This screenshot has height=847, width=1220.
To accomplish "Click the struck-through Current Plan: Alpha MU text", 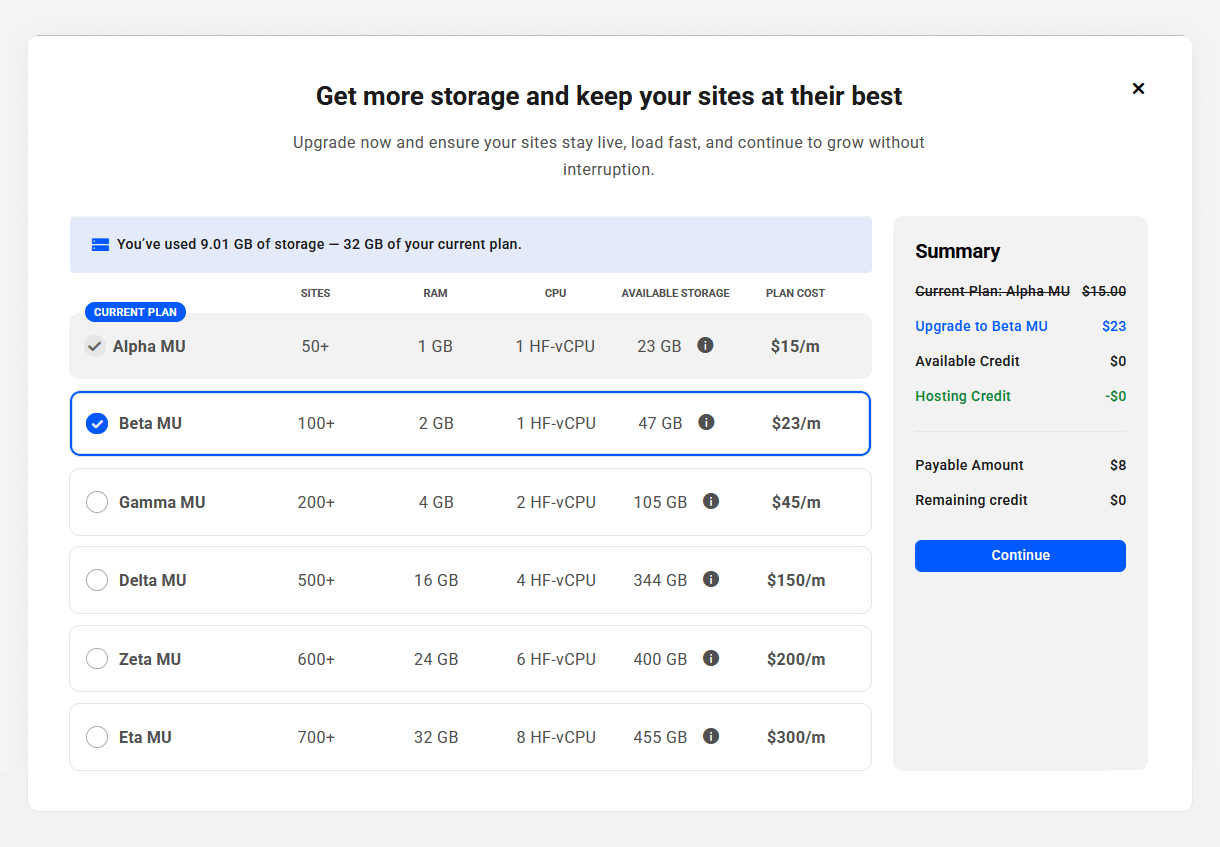I will 992,291.
